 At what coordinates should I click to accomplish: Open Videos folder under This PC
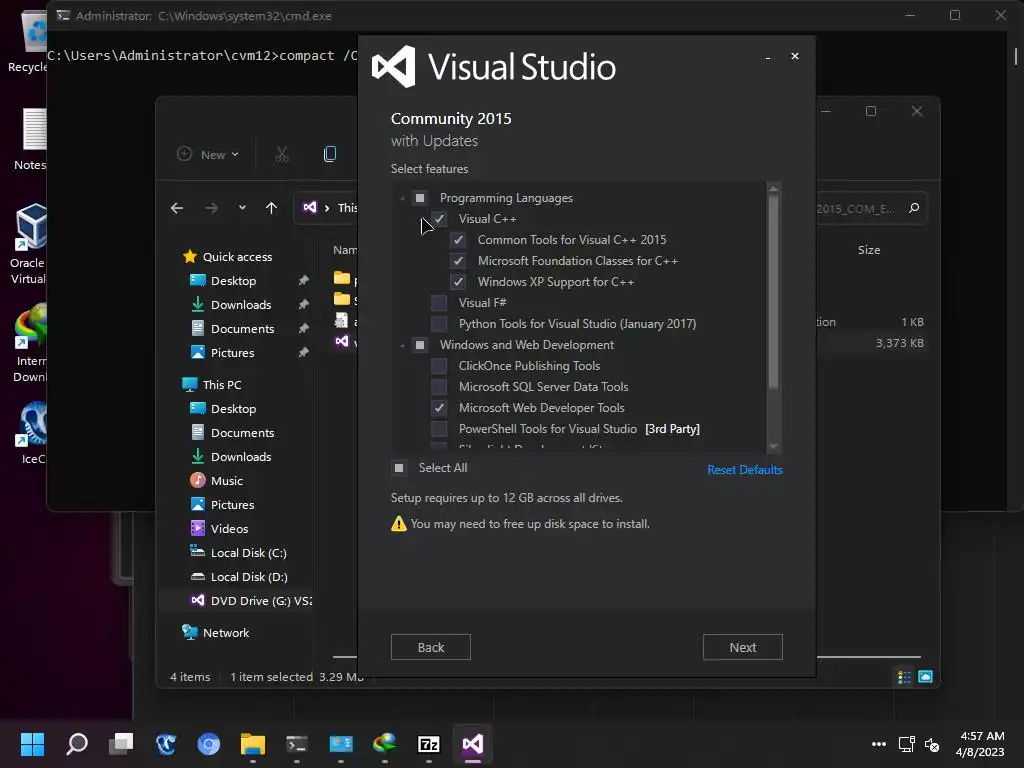point(229,529)
